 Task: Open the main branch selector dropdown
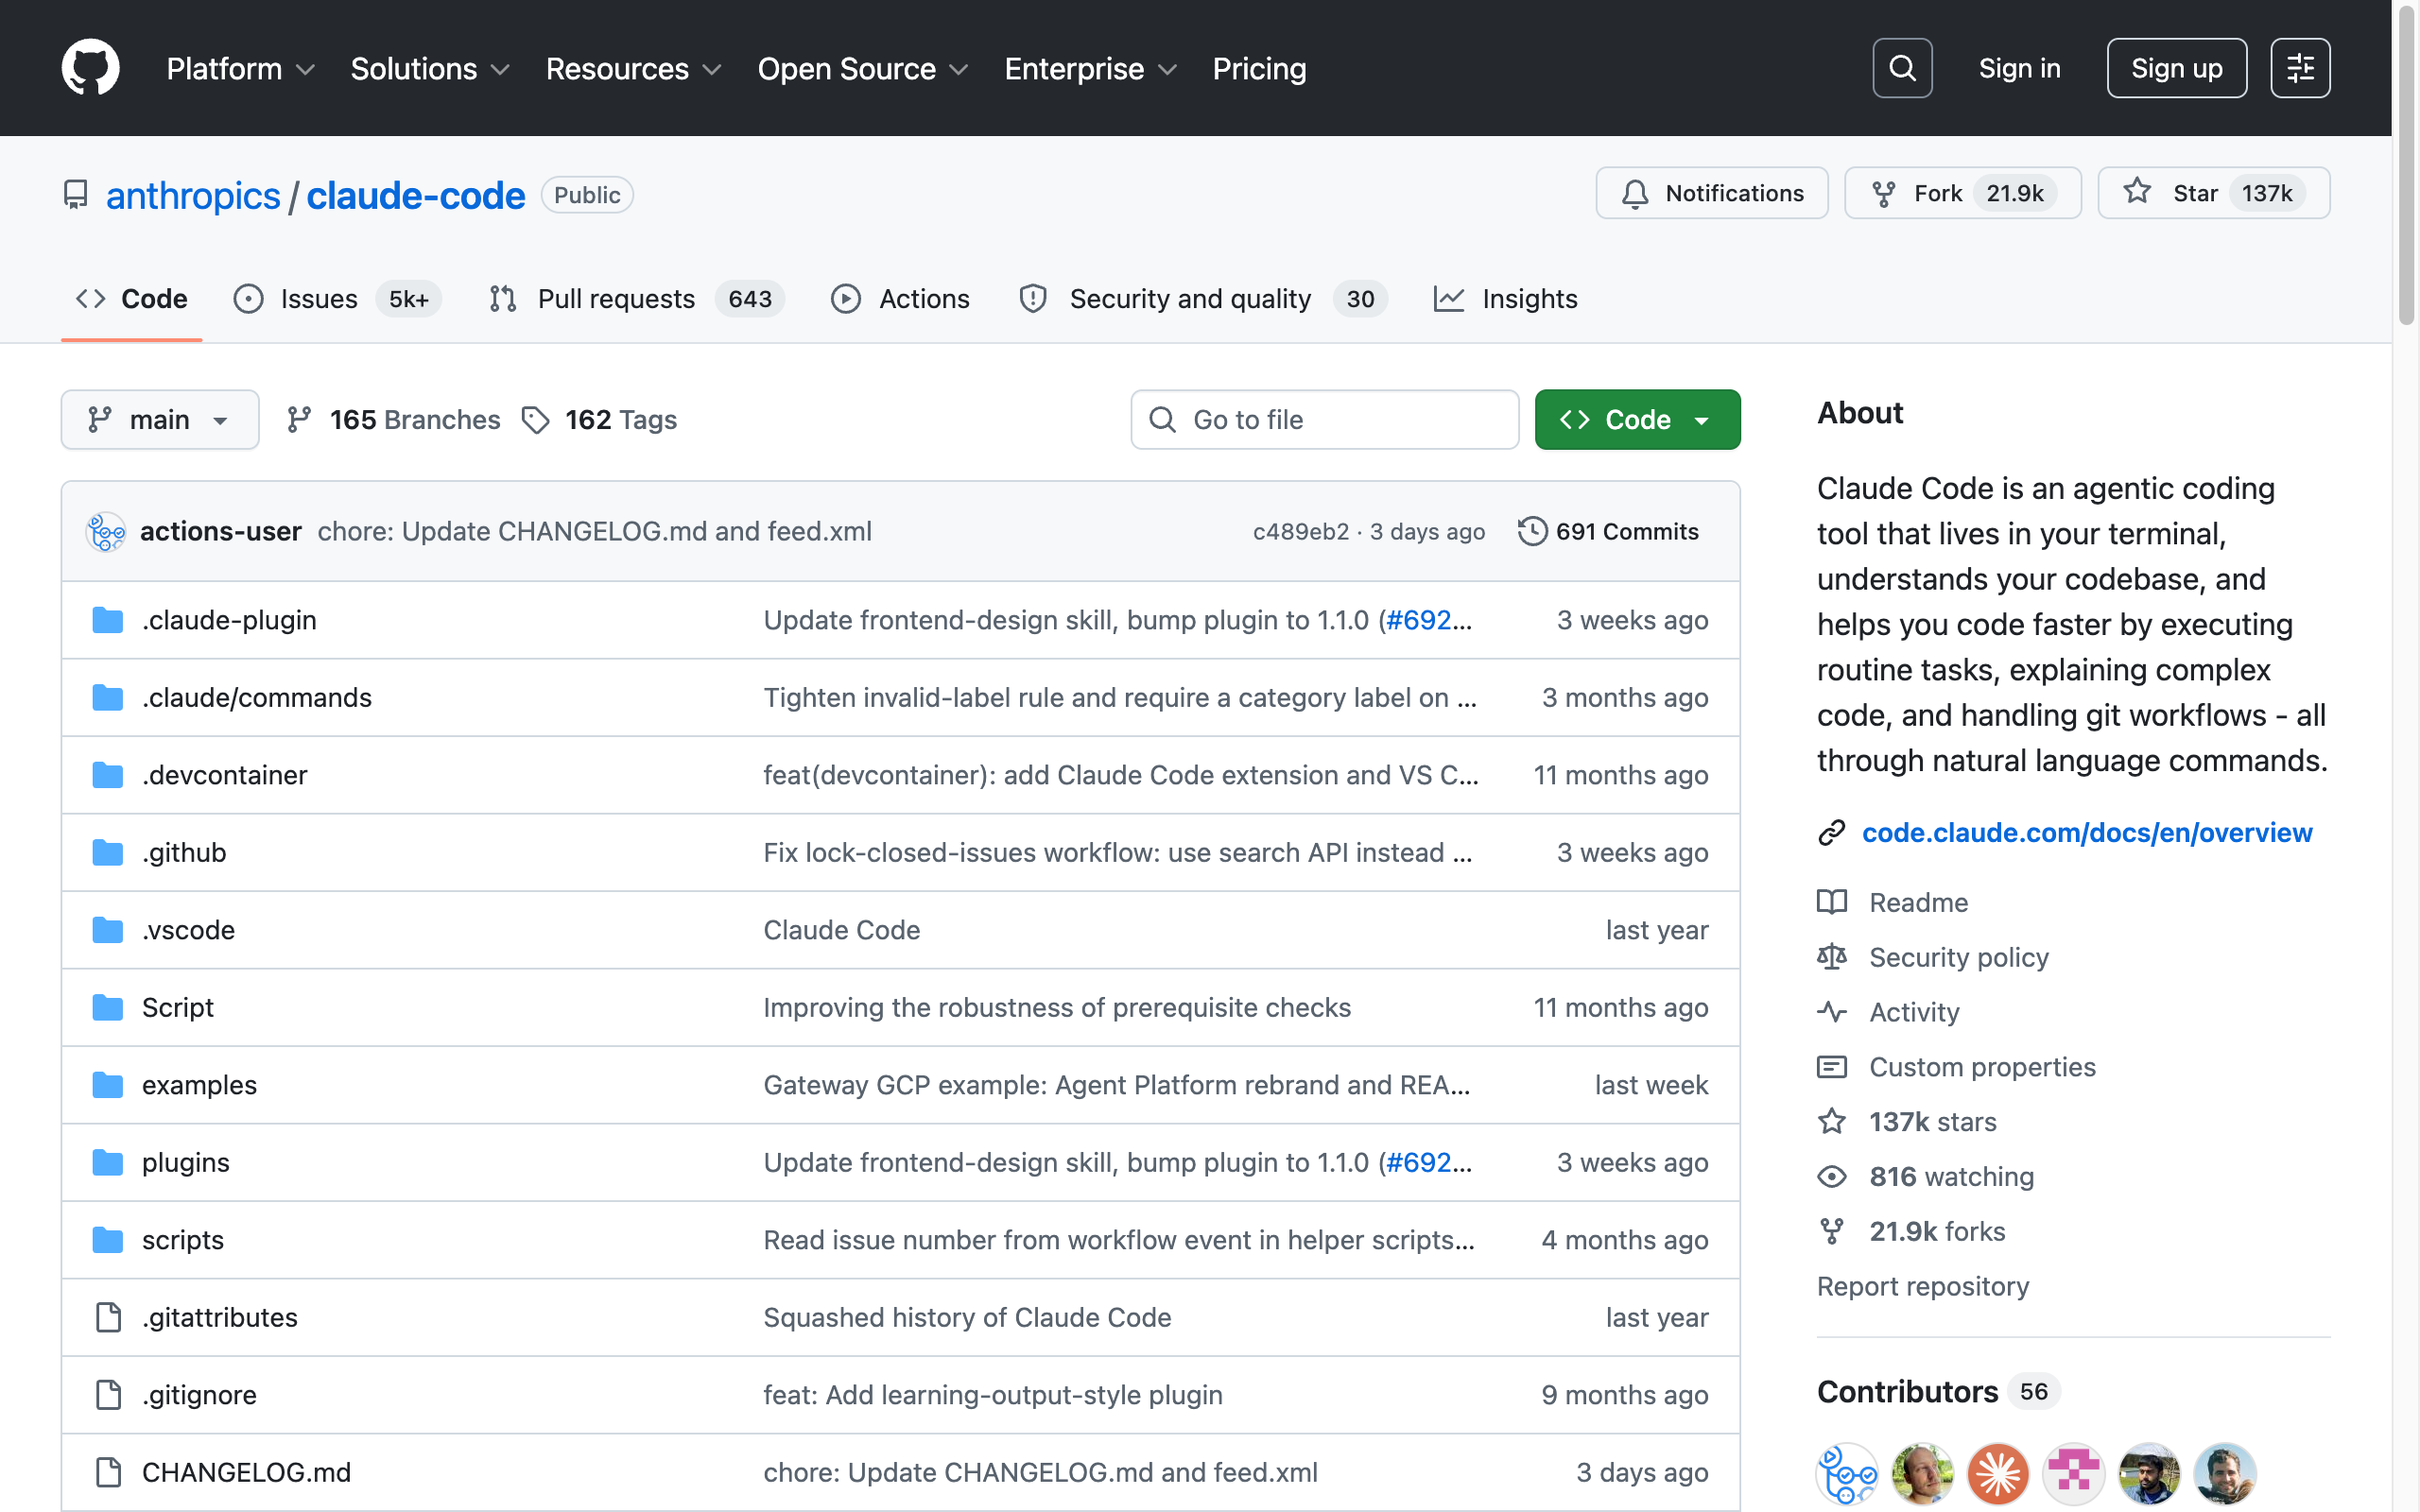pos(160,420)
